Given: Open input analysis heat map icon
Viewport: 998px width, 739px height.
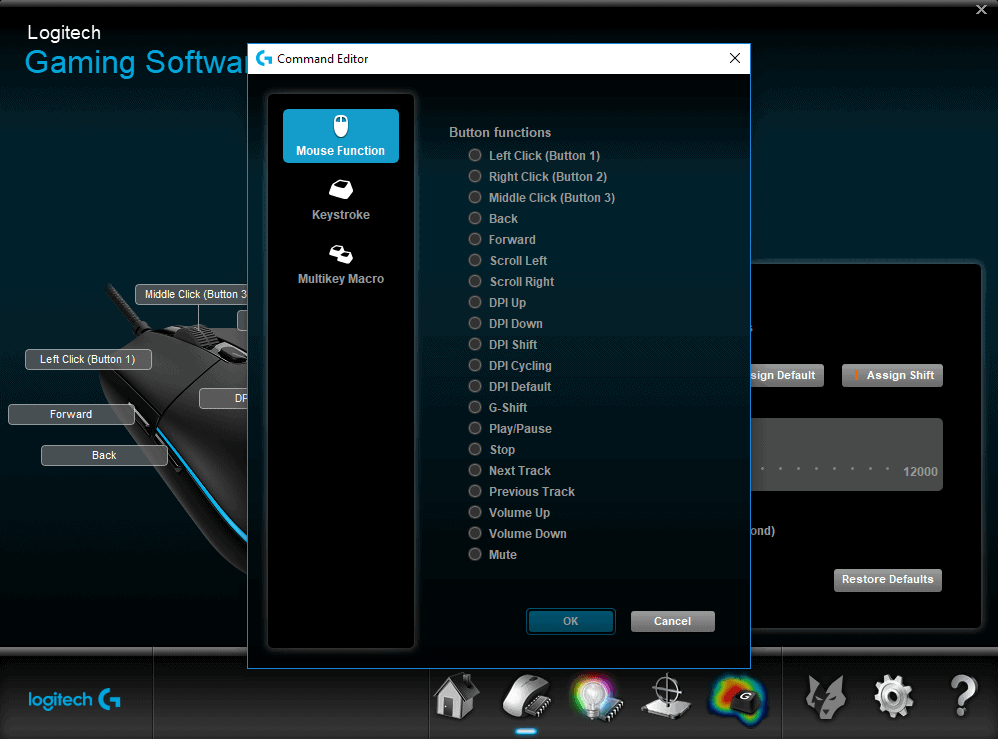Looking at the screenshot, I should point(737,700).
